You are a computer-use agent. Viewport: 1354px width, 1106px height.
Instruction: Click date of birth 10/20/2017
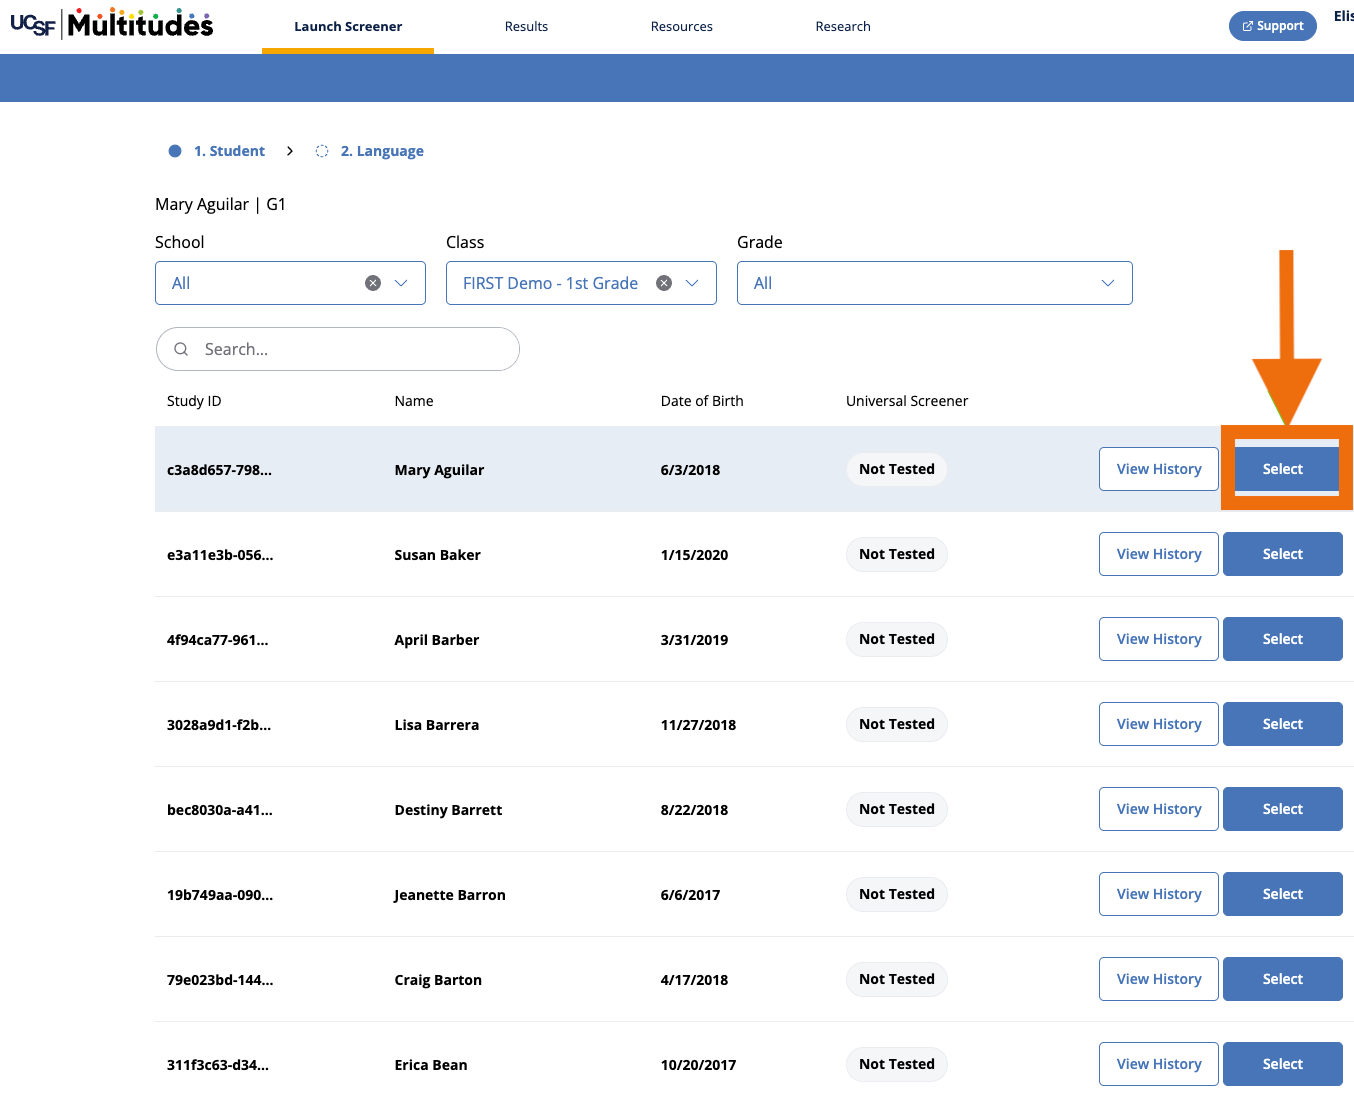(698, 1065)
